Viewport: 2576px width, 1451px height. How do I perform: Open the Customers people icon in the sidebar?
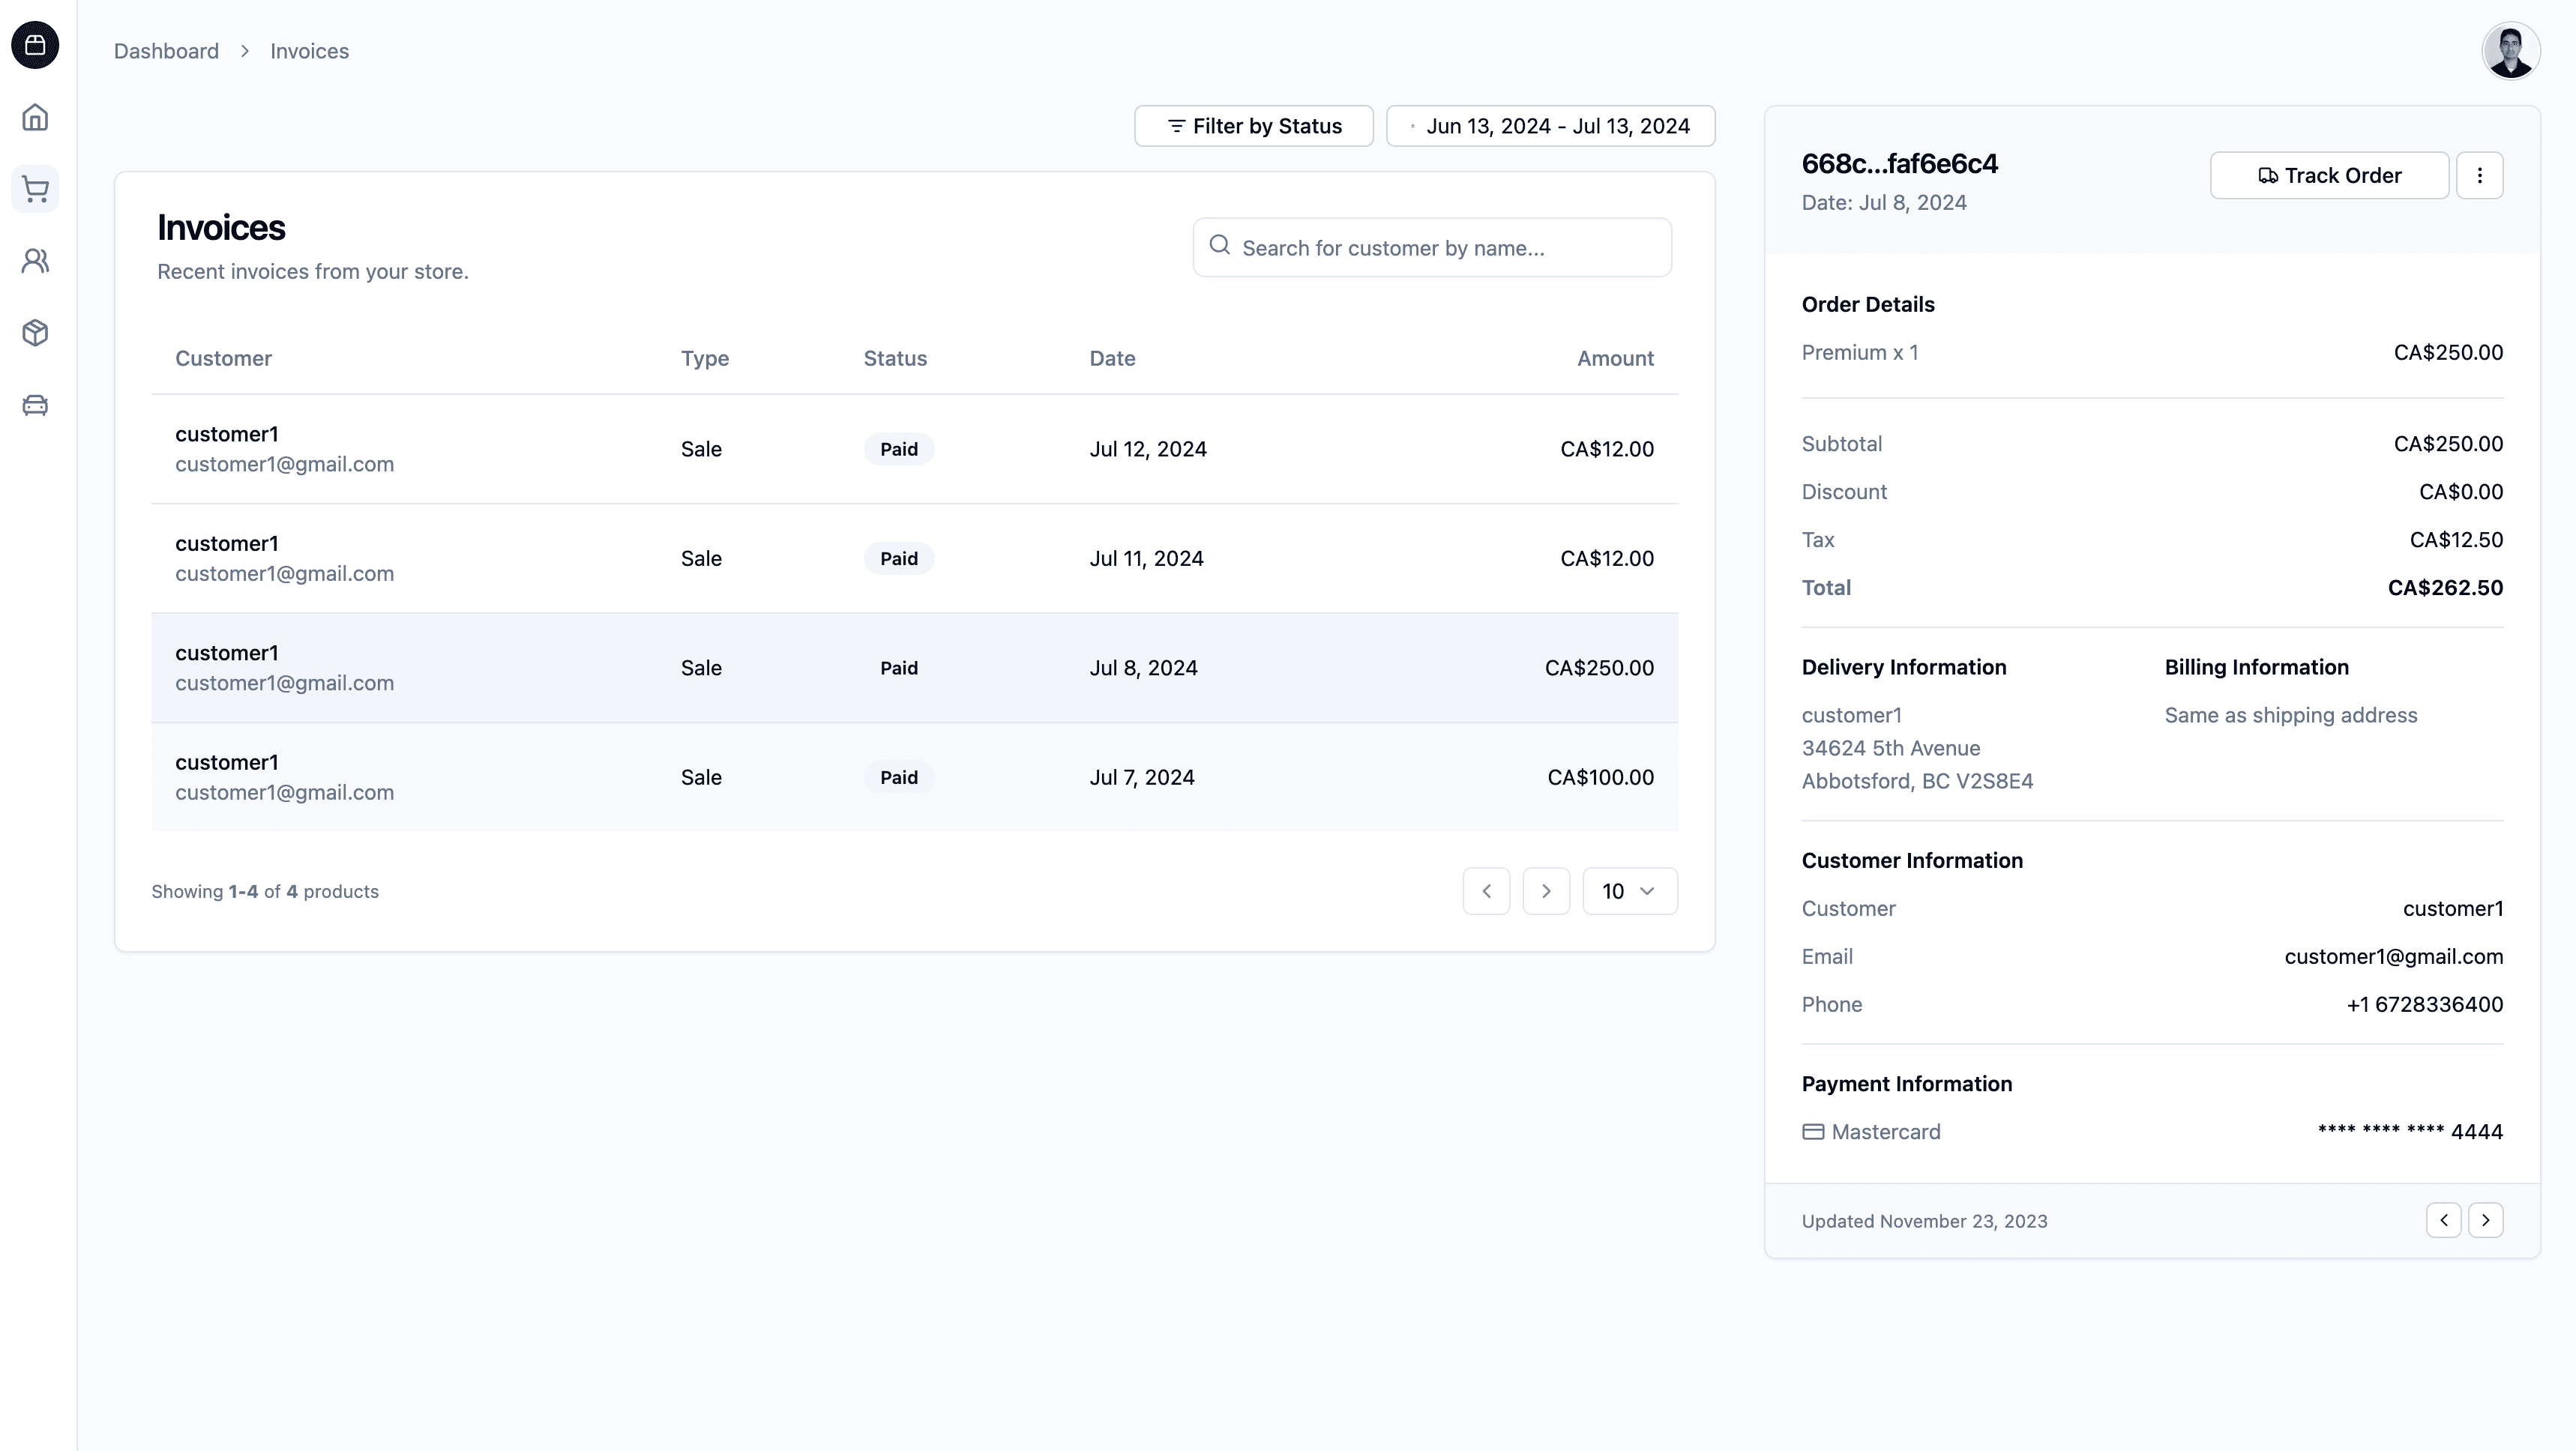coord(35,261)
